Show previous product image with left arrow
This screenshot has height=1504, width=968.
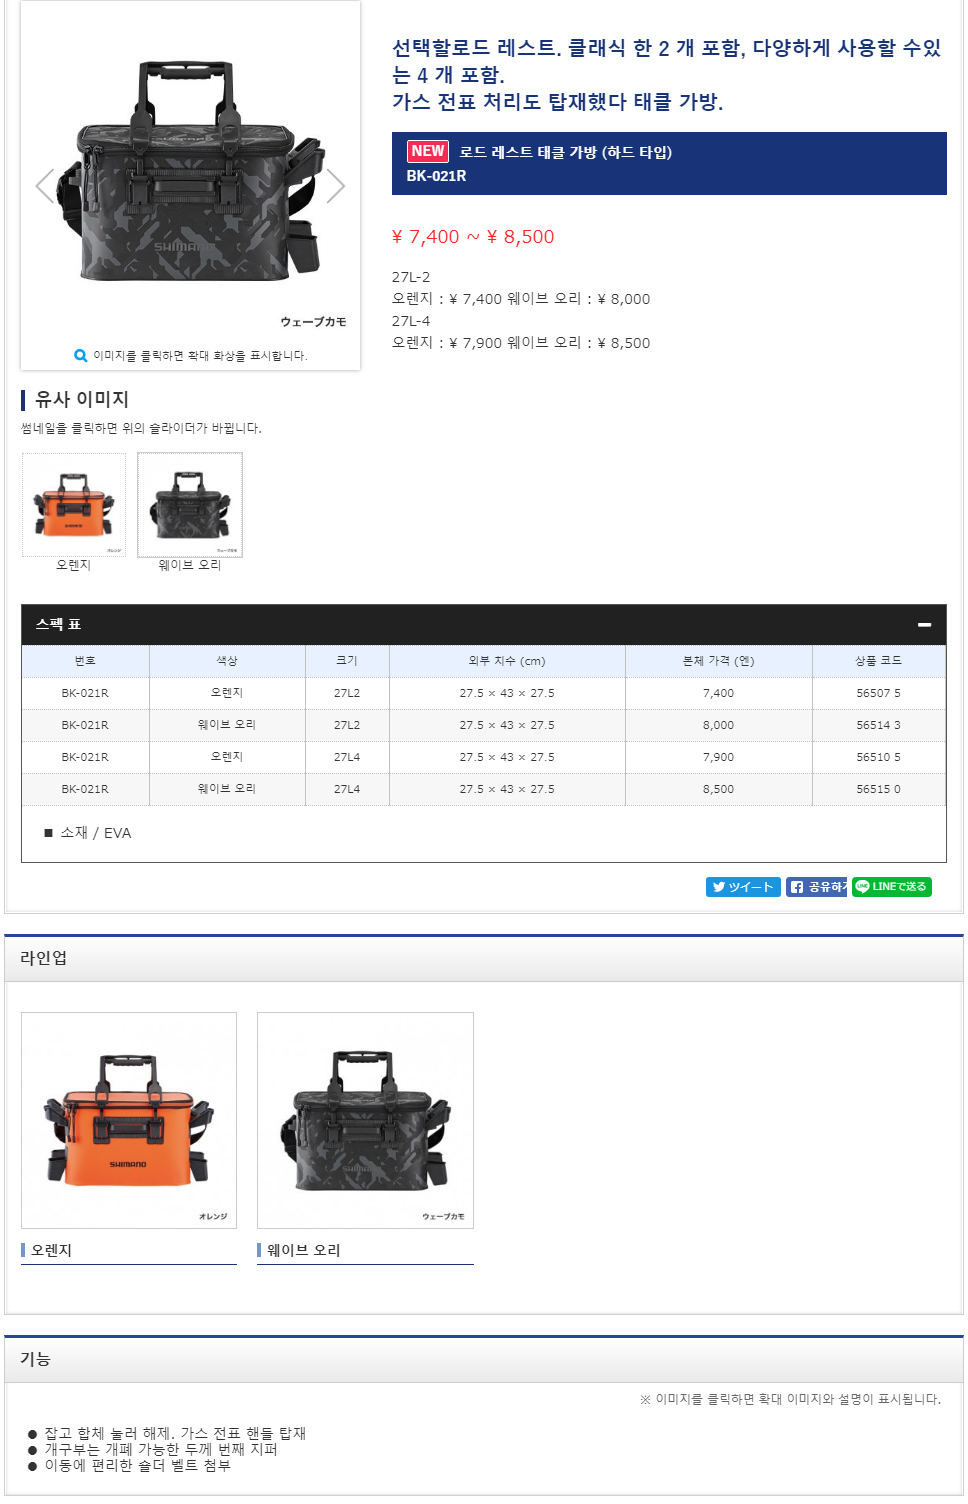point(44,186)
